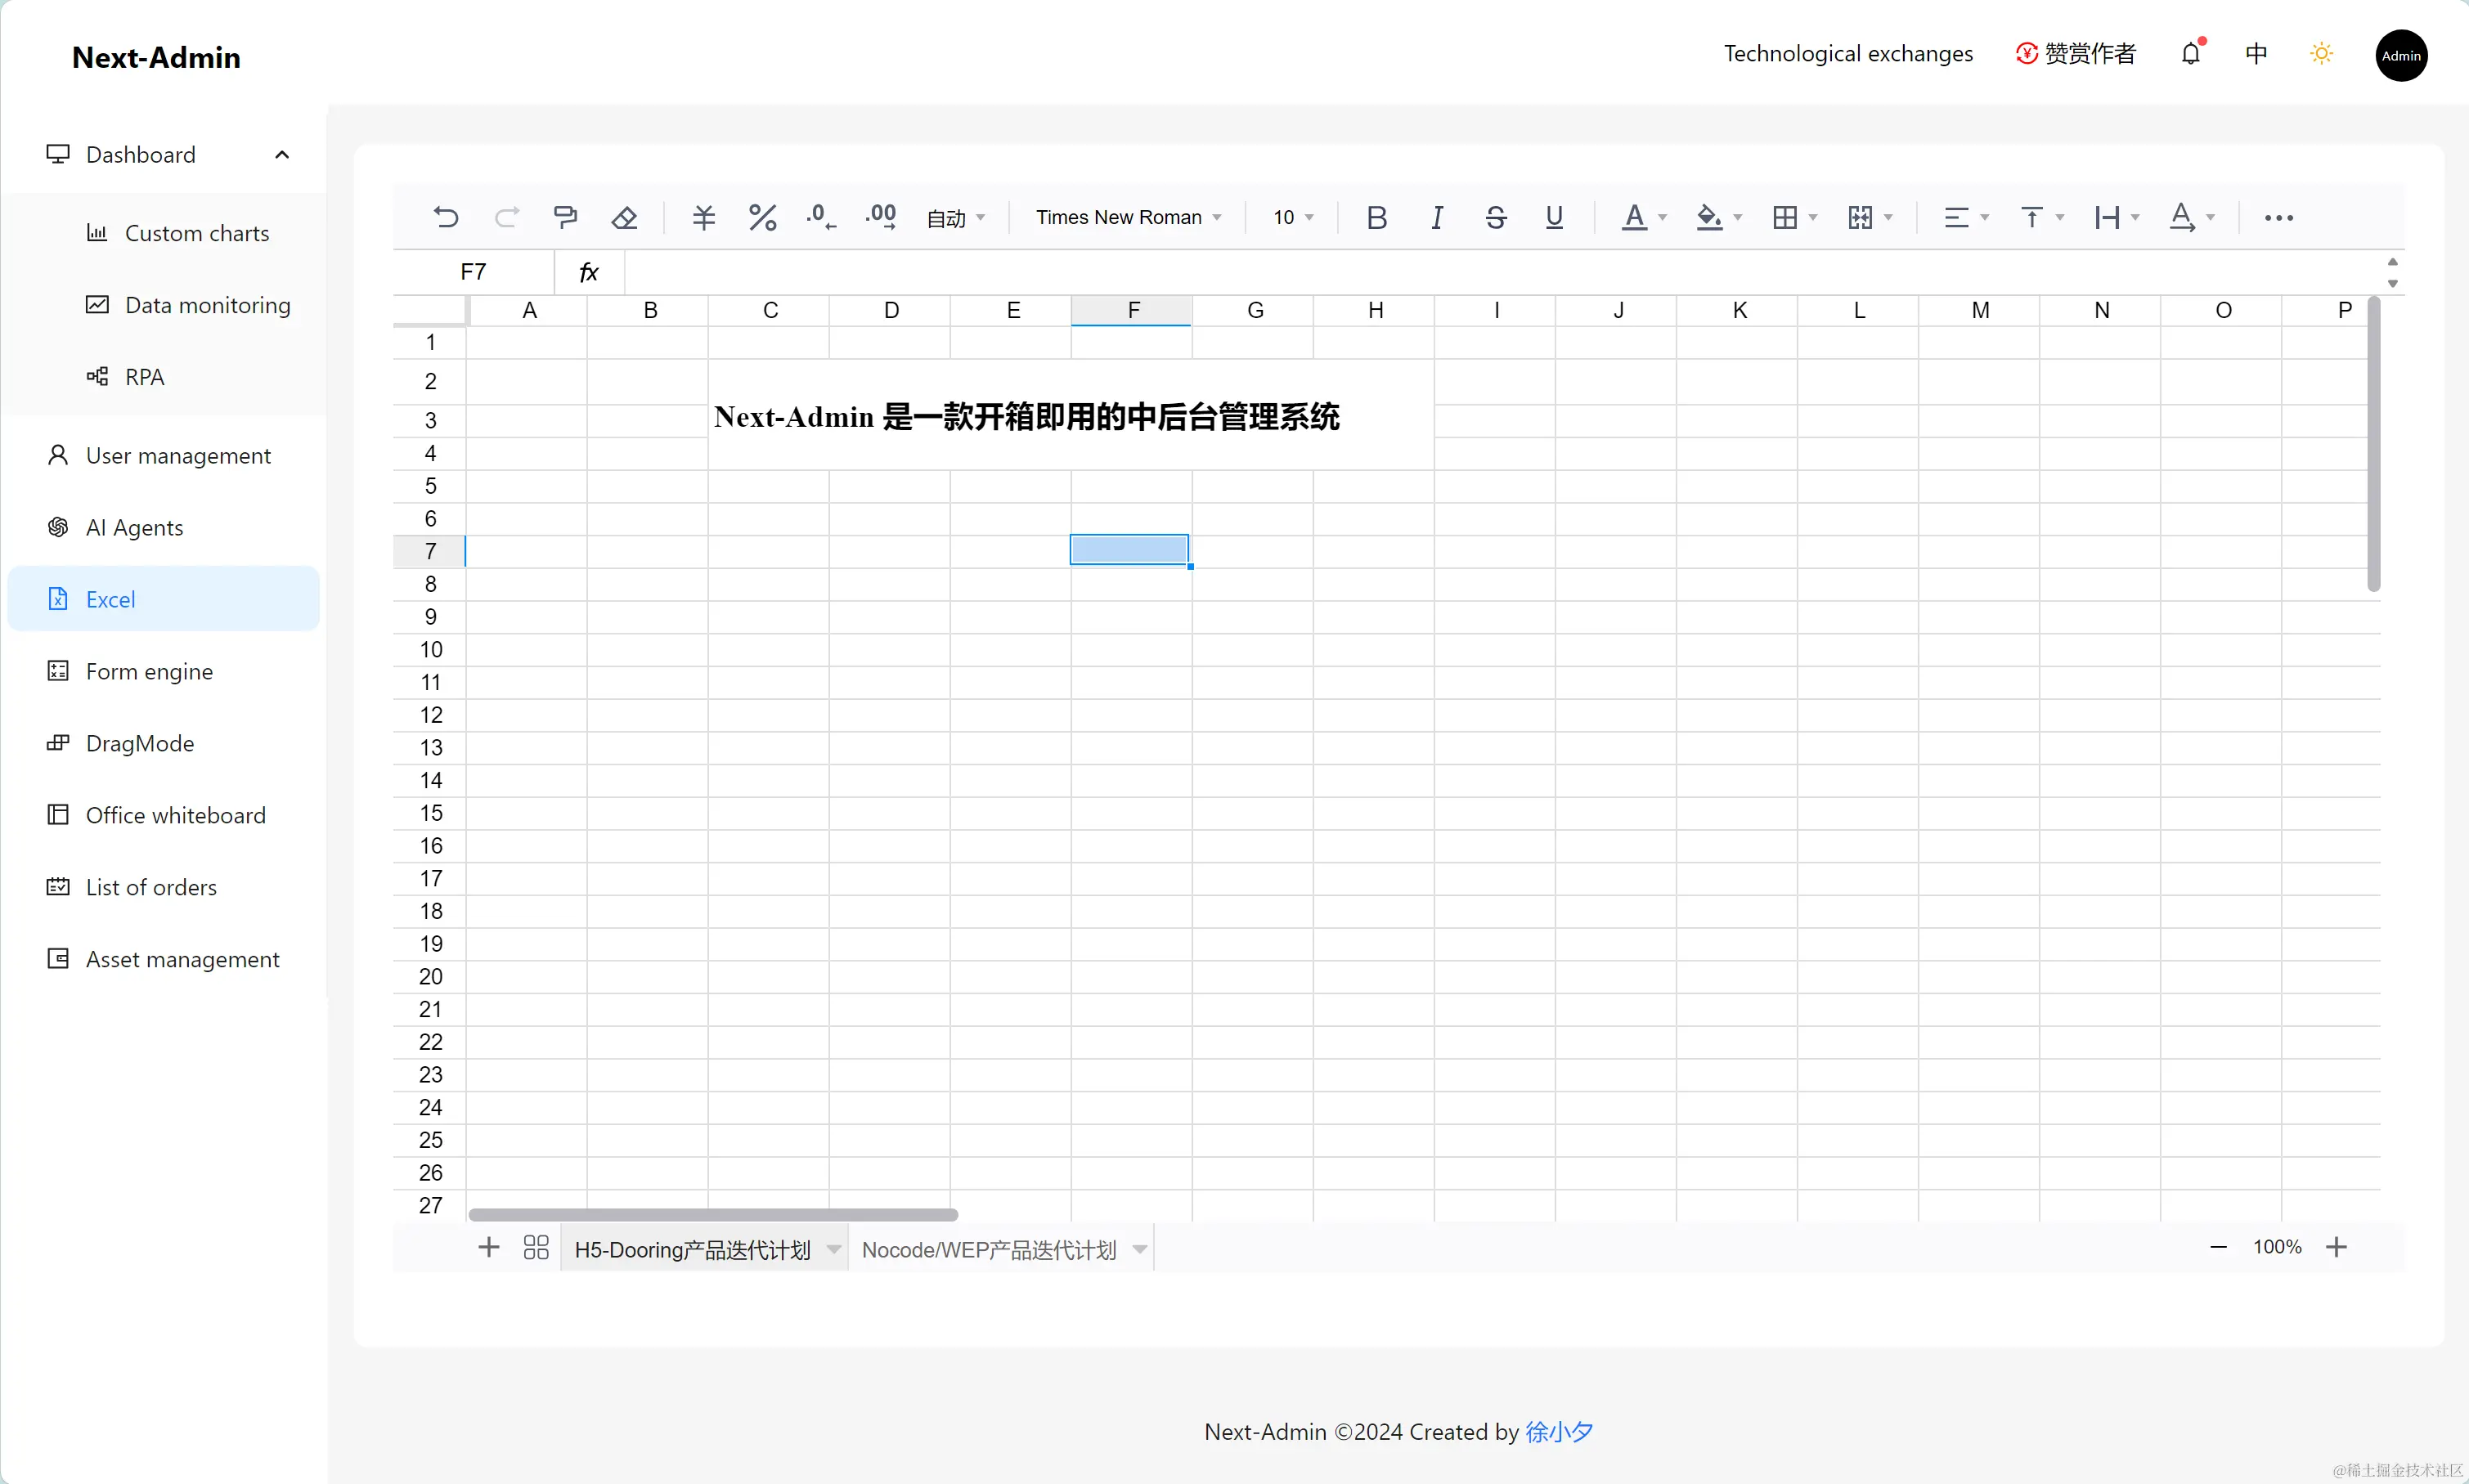Click the undo icon in spreadsheet toolbar
Image resolution: width=2469 pixels, height=1484 pixels.
click(x=446, y=217)
